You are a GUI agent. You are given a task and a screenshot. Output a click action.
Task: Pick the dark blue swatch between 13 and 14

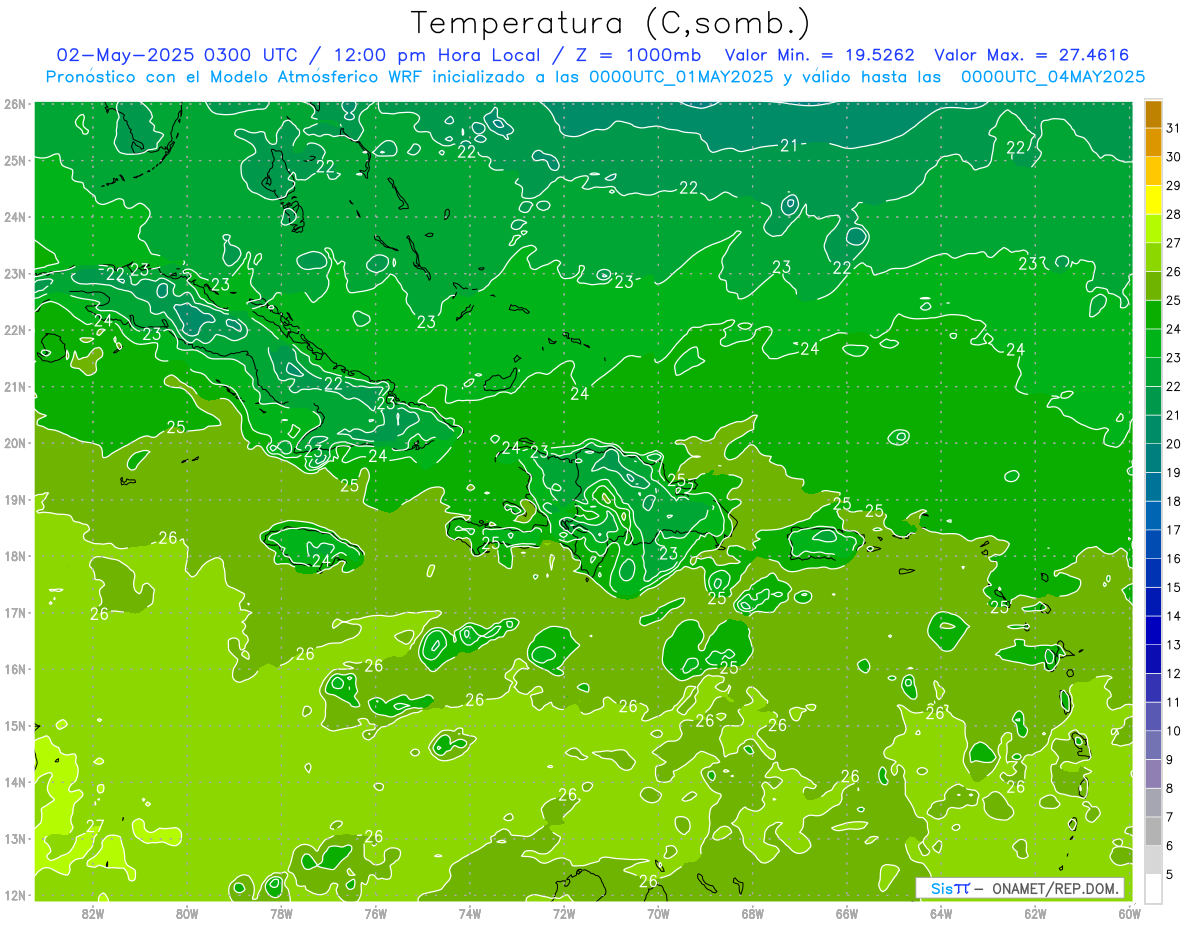(x=1153, y=630)
